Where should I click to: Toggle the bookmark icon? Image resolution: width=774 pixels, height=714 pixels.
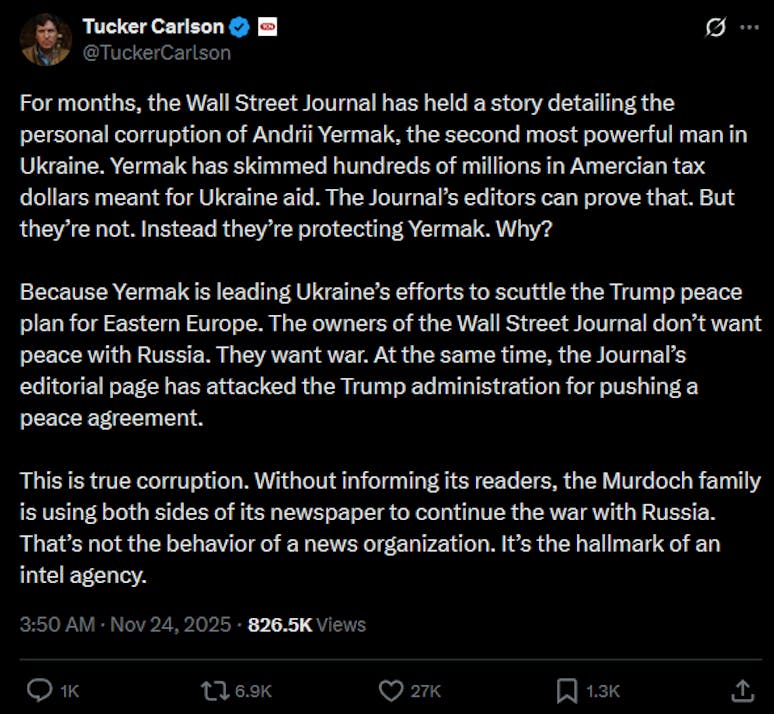[566, 689]
